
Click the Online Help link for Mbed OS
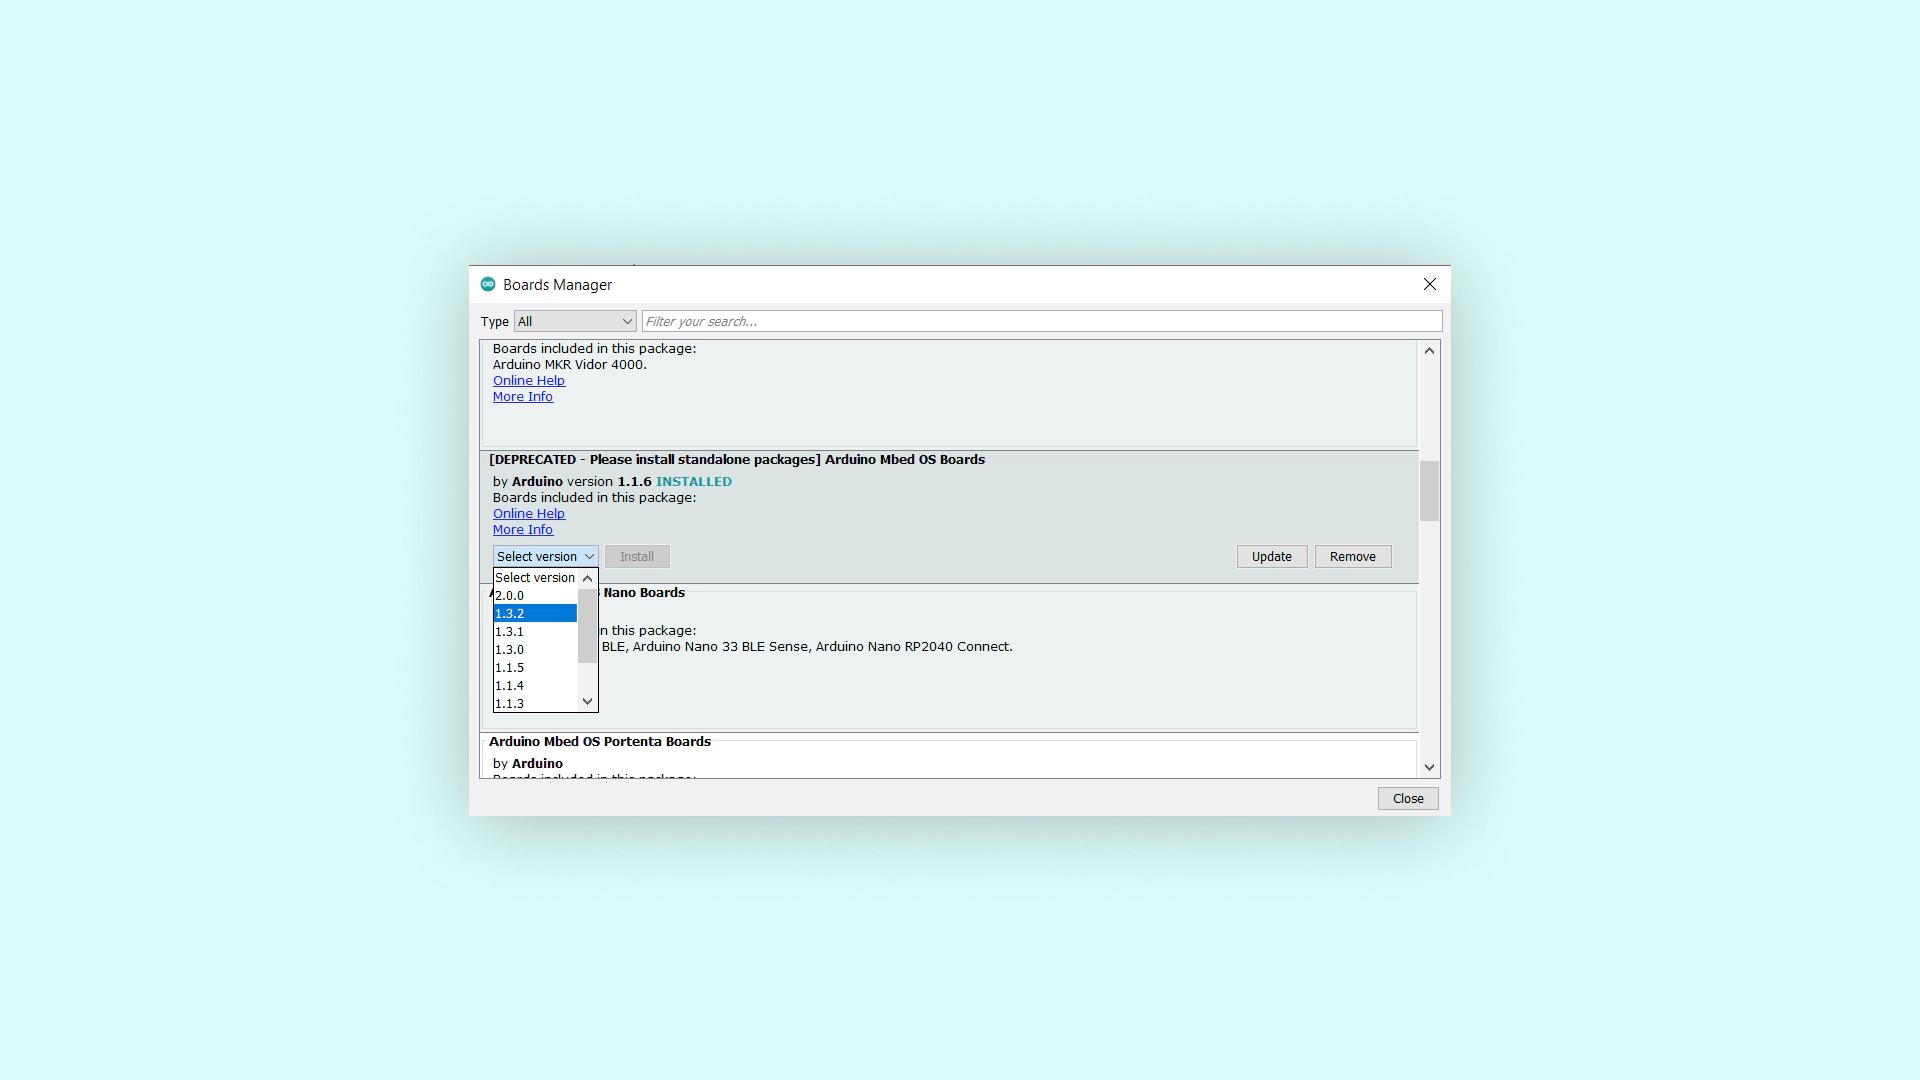click(529, 513)
